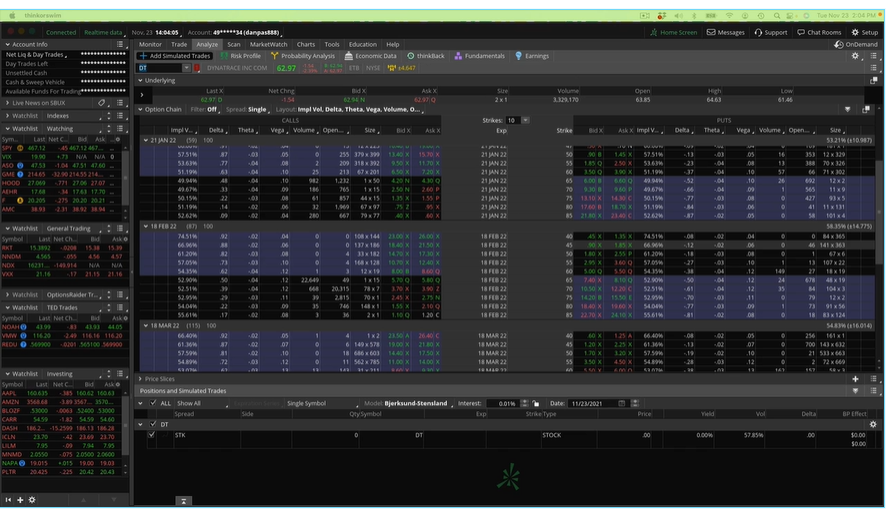The width and height of the screenshot is (895, 527).
Task: Collapse the Option Chain section
Action: [x=140, y=109]
